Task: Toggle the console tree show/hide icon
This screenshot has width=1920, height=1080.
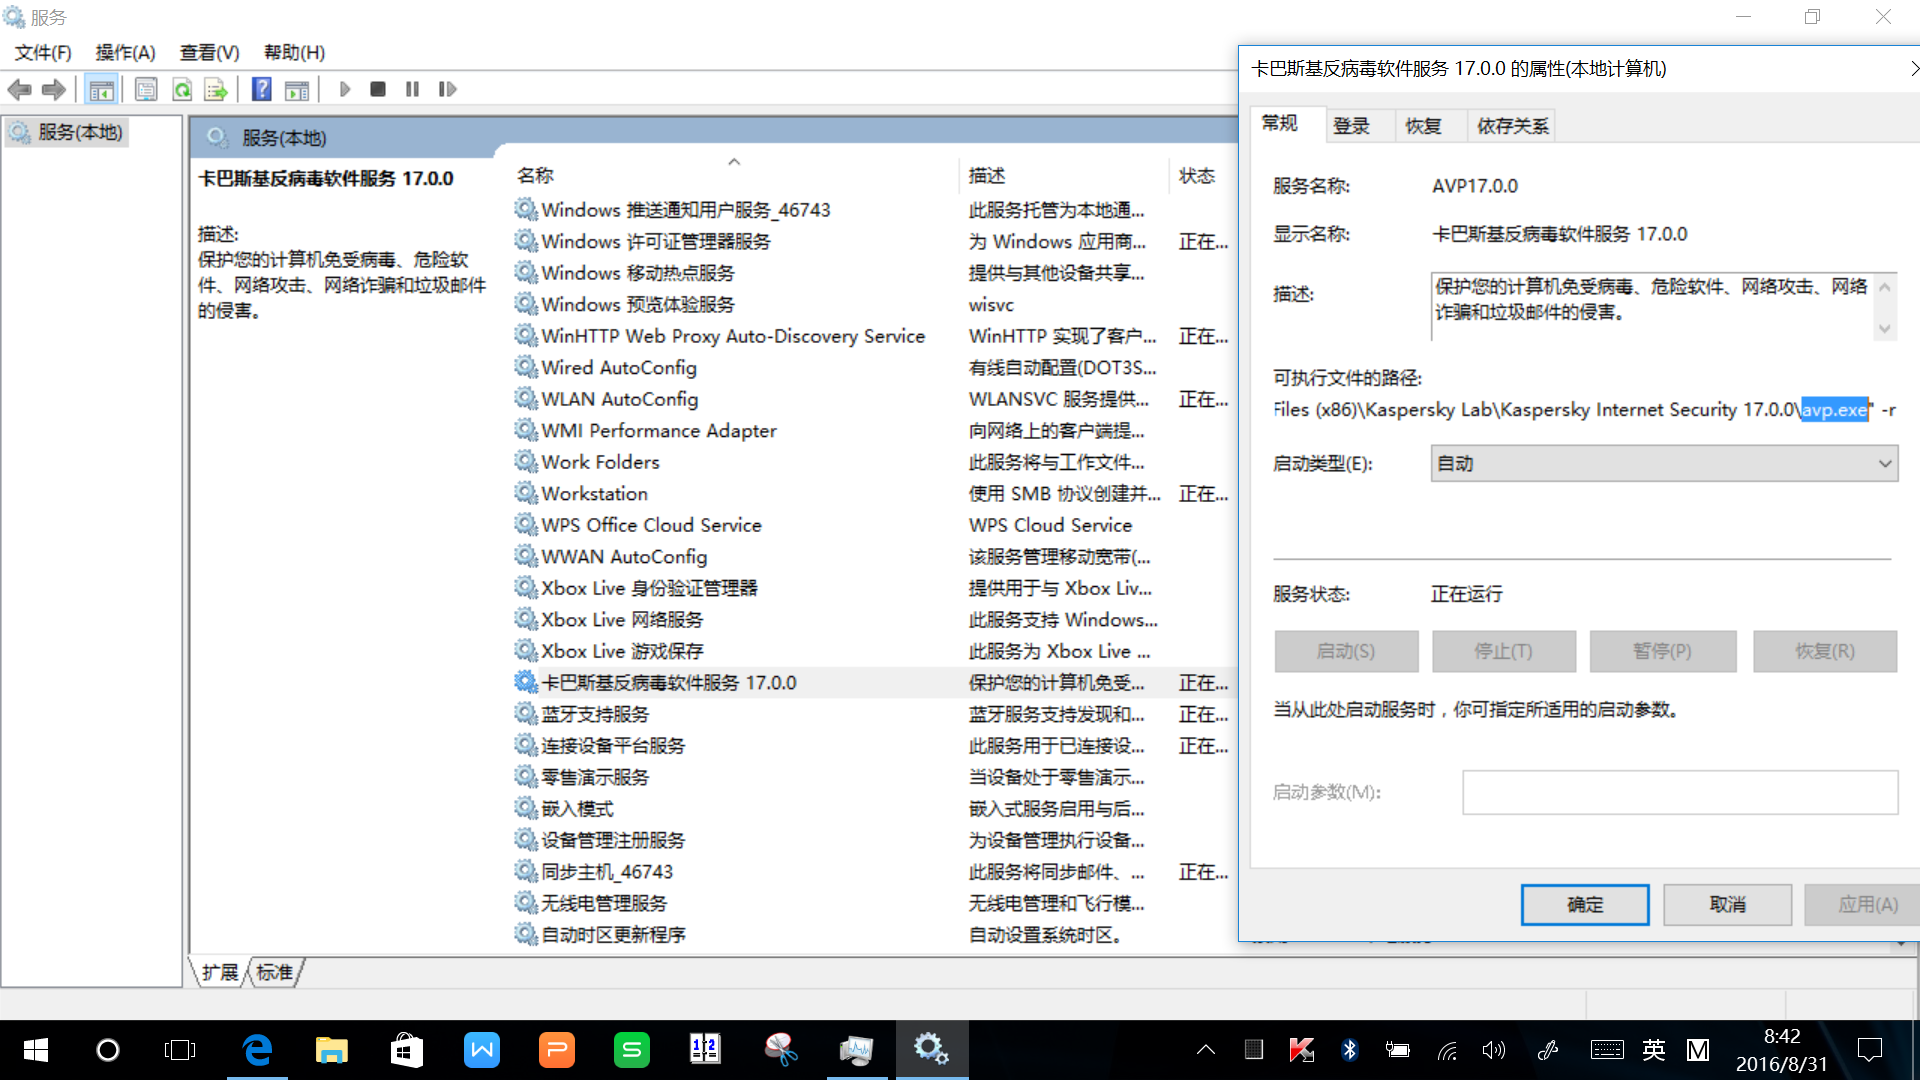Action: coord(101,90)
